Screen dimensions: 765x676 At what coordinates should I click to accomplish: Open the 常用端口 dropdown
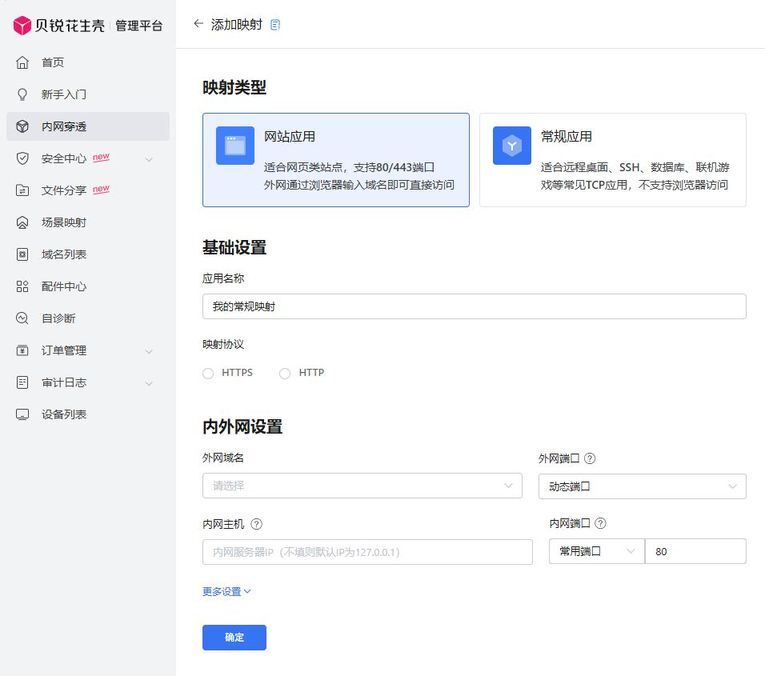[x=596, y=552]
